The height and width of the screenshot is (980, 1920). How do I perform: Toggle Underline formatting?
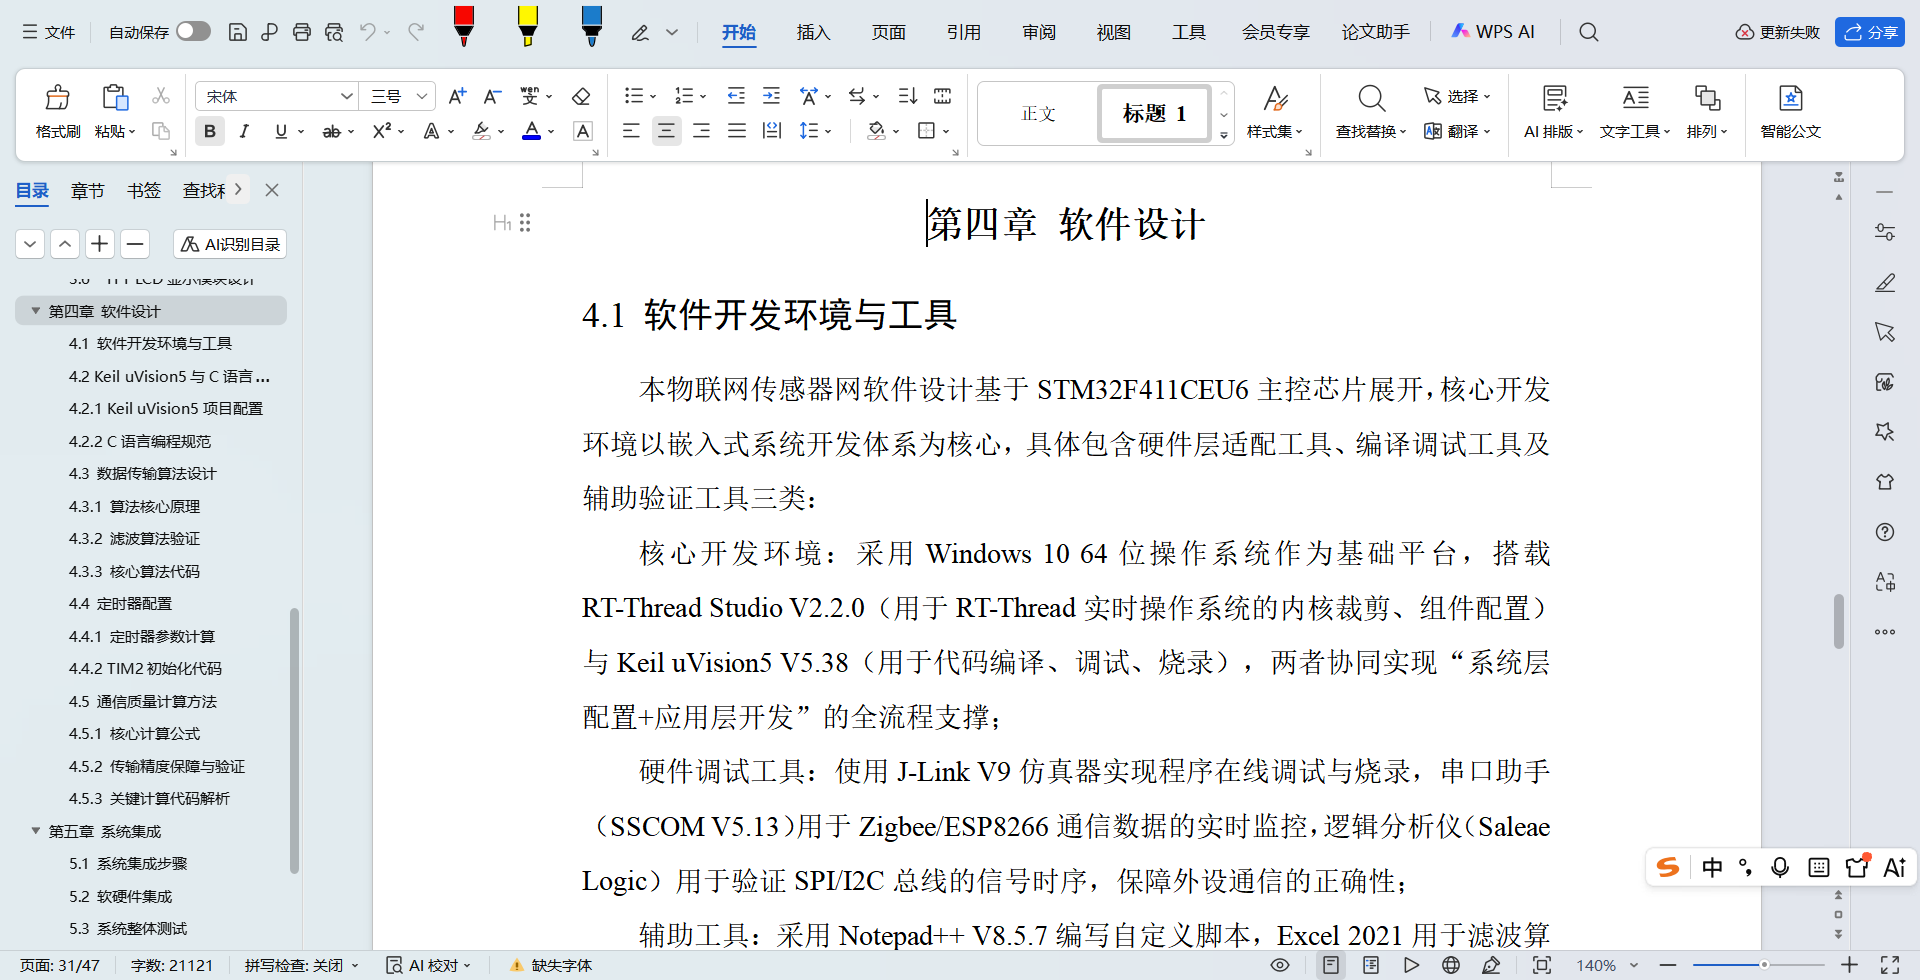click(x=281, y=131)
